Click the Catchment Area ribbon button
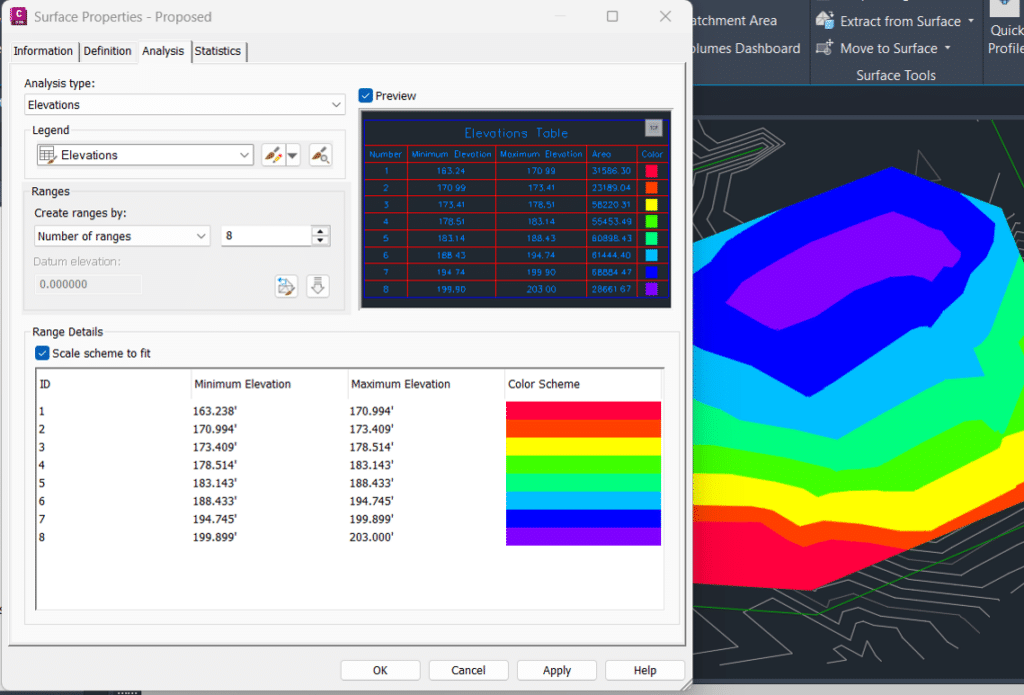 735,21
